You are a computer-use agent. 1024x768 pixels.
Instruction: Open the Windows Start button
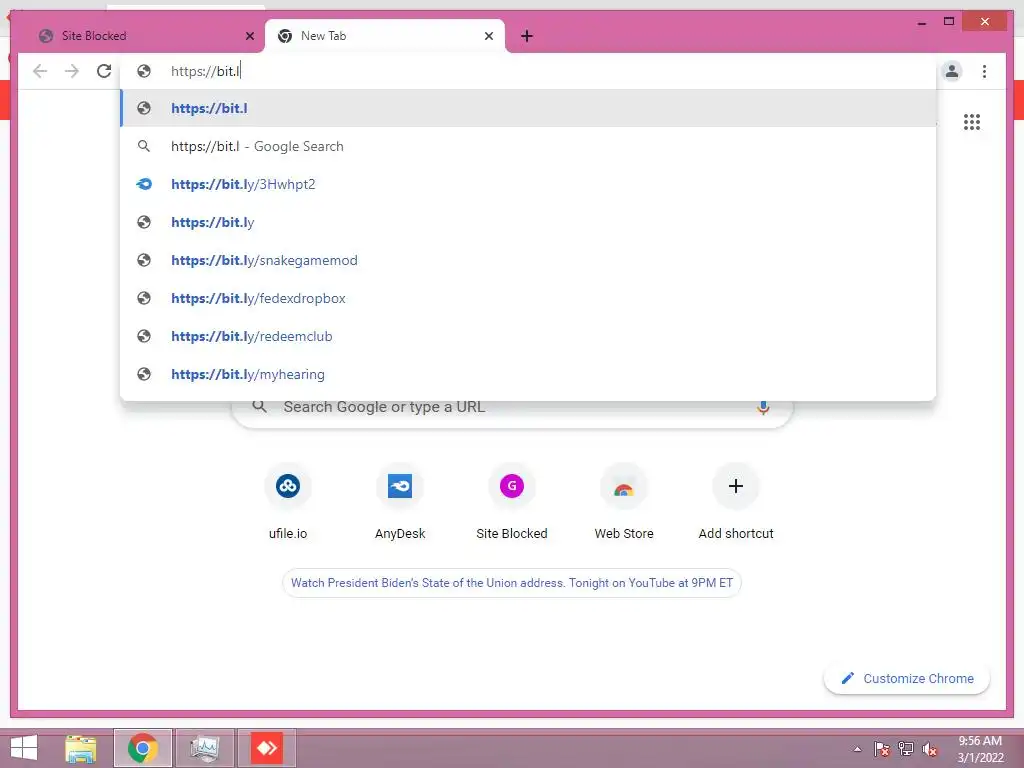pos(24,748)
